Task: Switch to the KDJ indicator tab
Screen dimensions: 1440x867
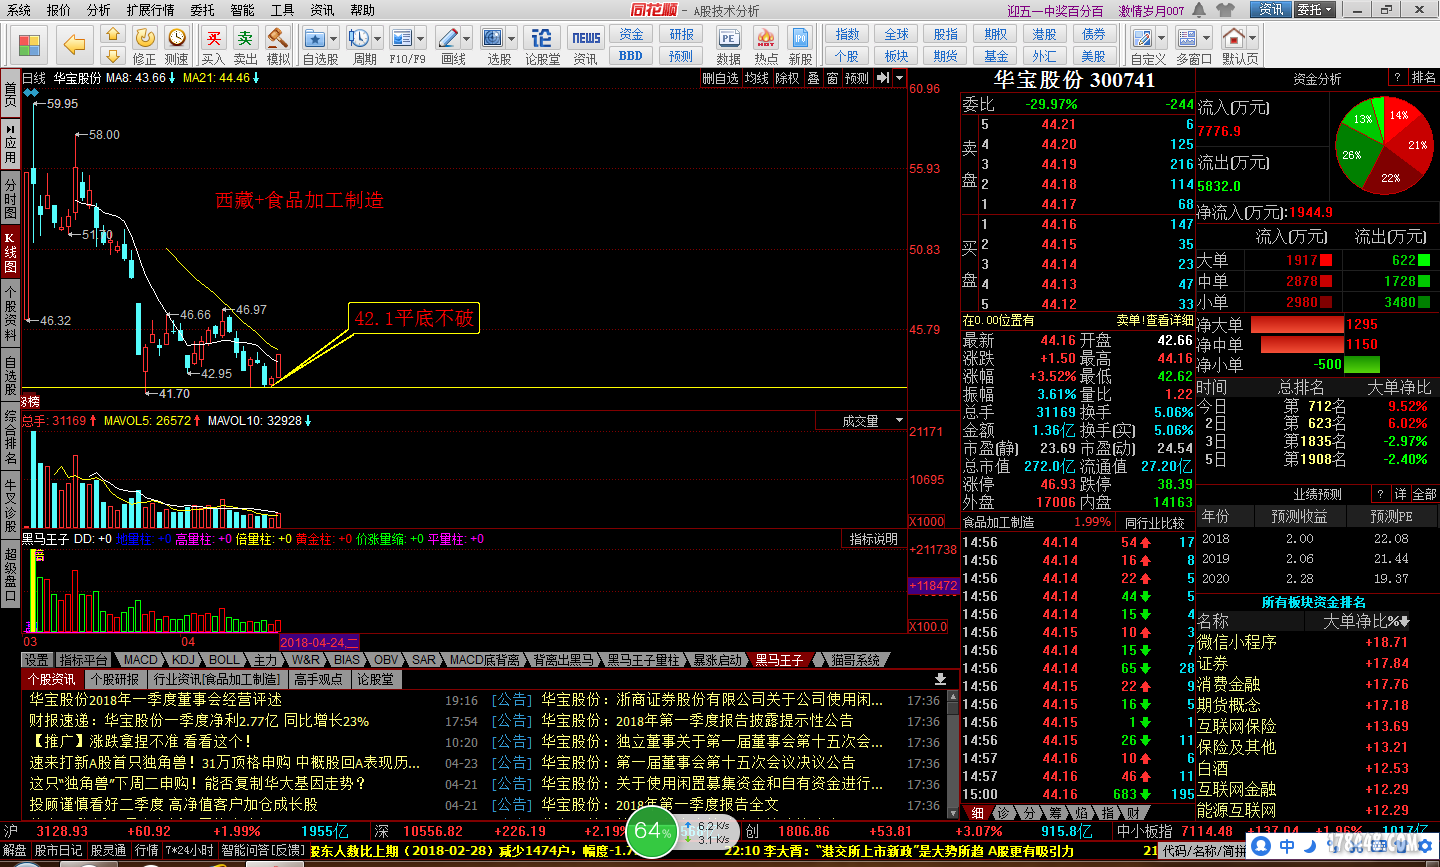Action: [183, 660]
